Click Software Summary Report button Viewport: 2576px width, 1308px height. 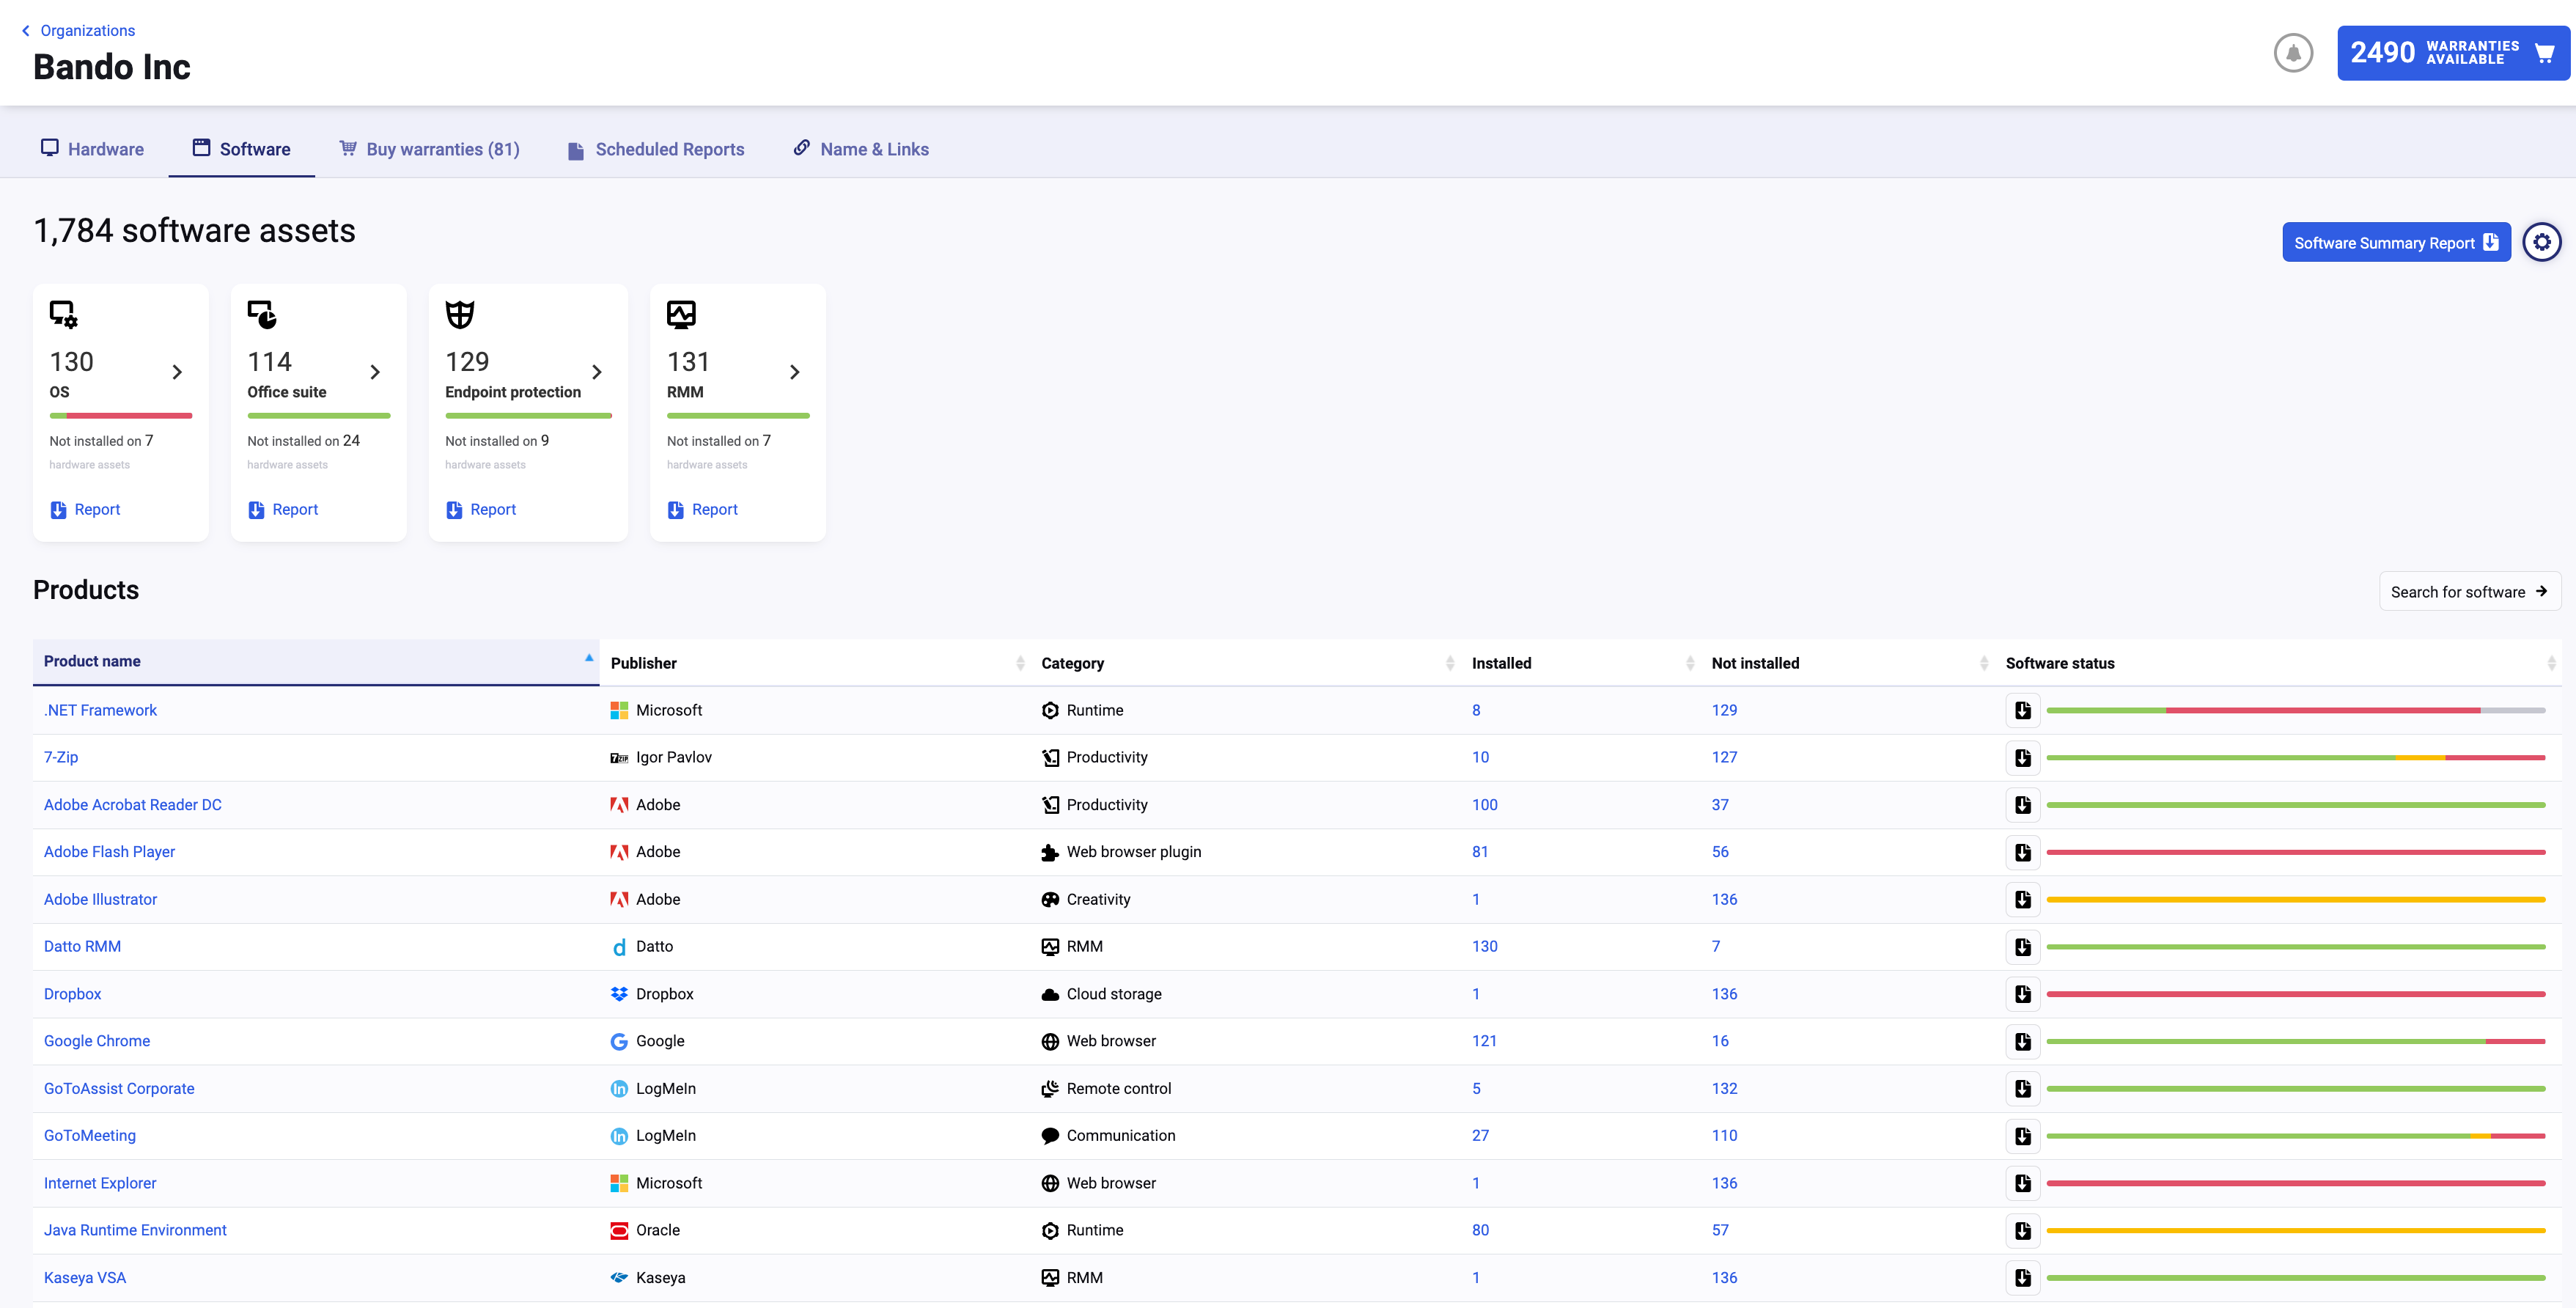coord(2396,242)
